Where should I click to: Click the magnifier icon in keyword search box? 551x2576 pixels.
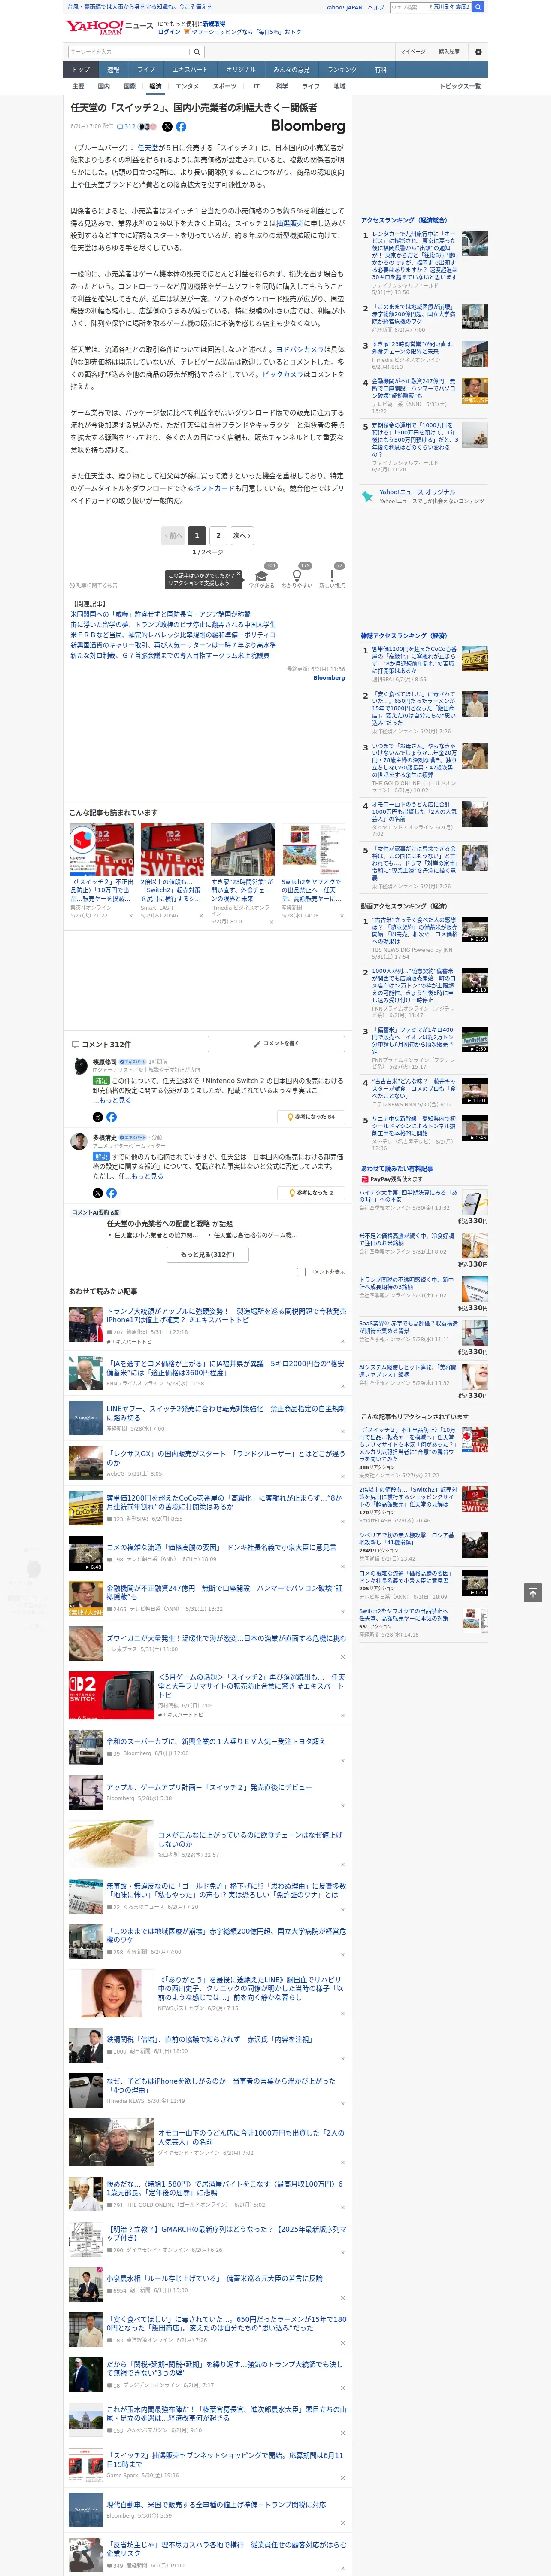point(197,52)
